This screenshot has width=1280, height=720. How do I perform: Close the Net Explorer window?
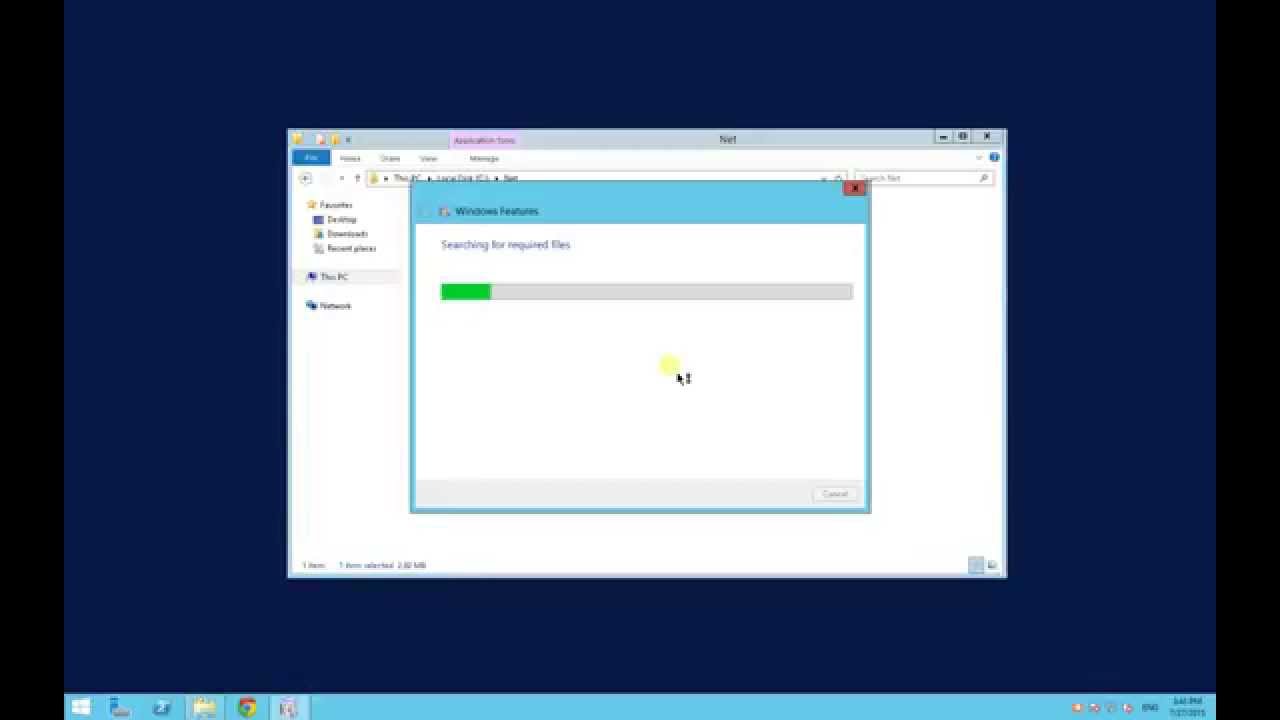(987, 137)
